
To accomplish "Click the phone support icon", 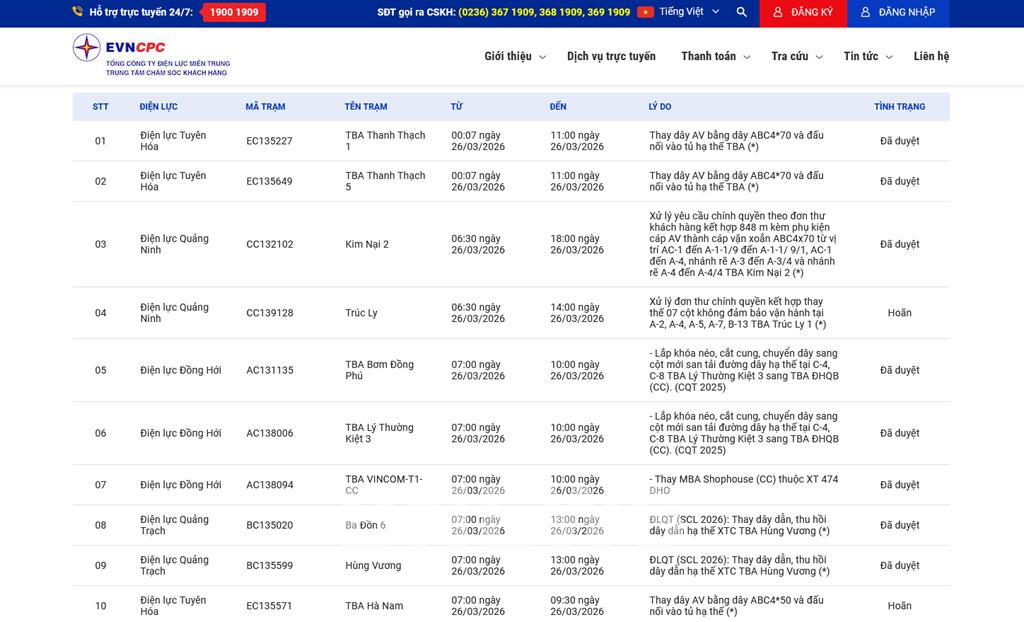I will [x=78, y=12].
